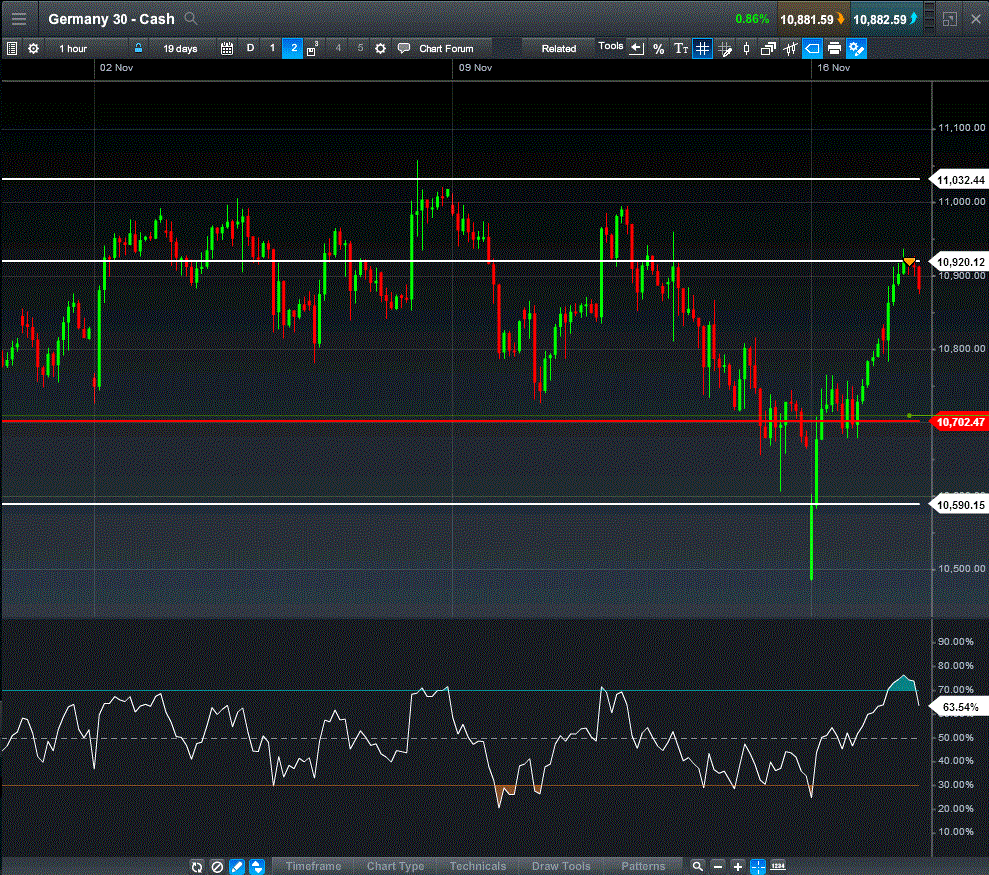989x875 pixels.
Task: Select the D default layout
Action: [250, 48]
